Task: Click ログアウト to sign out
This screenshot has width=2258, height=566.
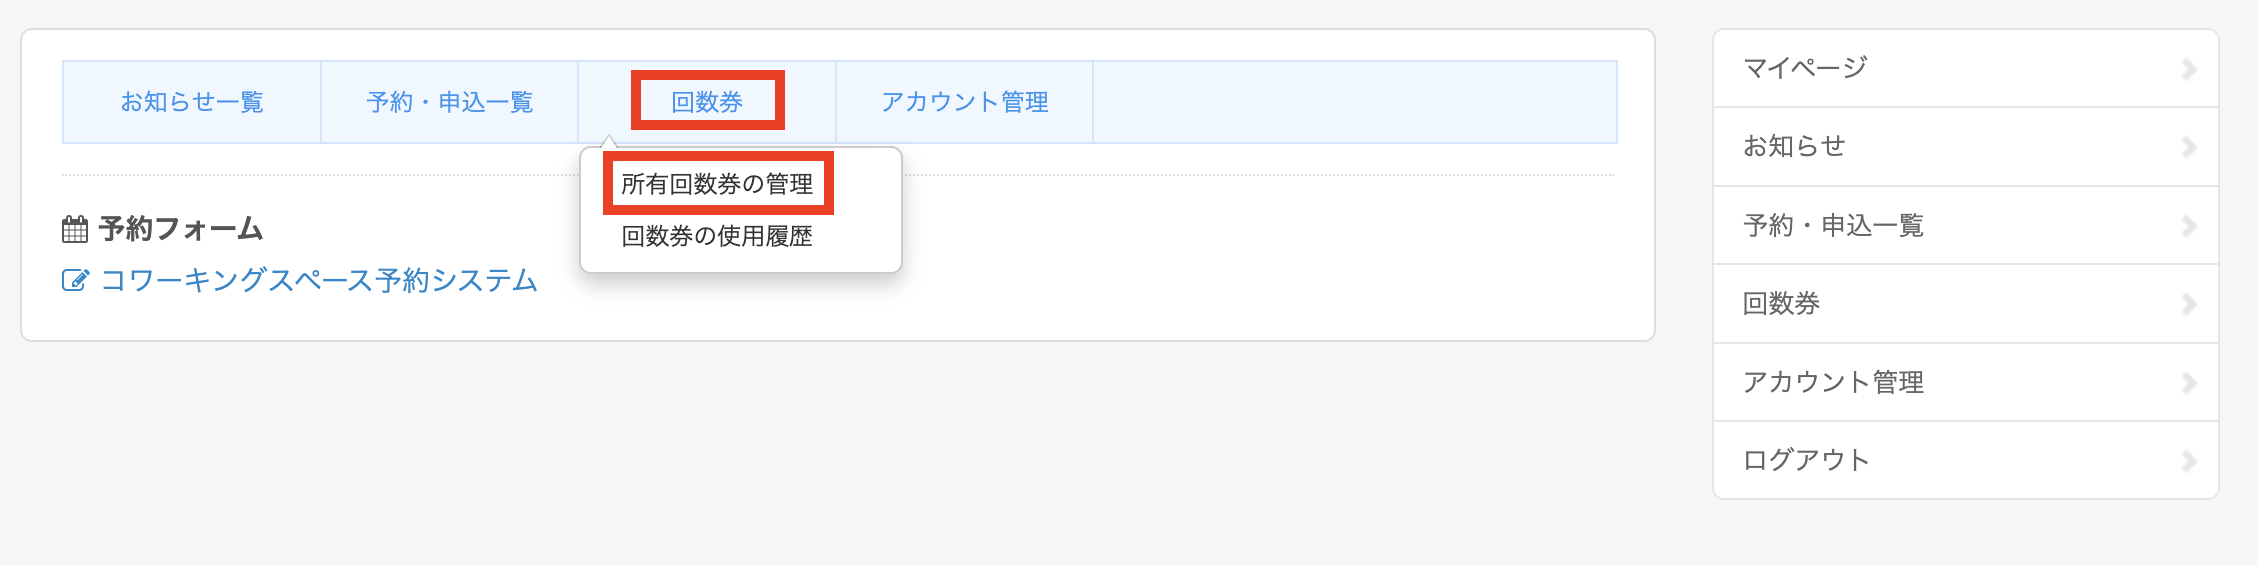Action: 1806,460
